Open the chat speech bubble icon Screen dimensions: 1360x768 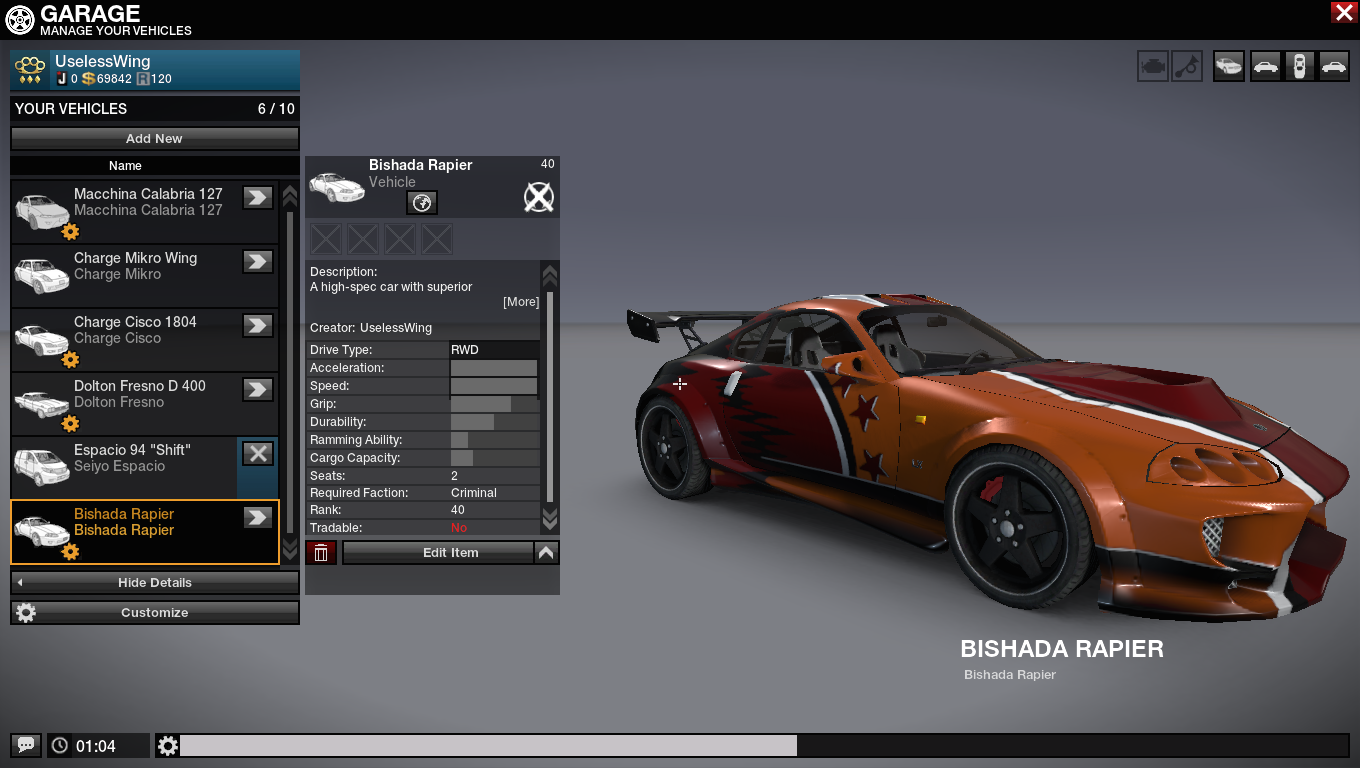click(x=26, y=745)
